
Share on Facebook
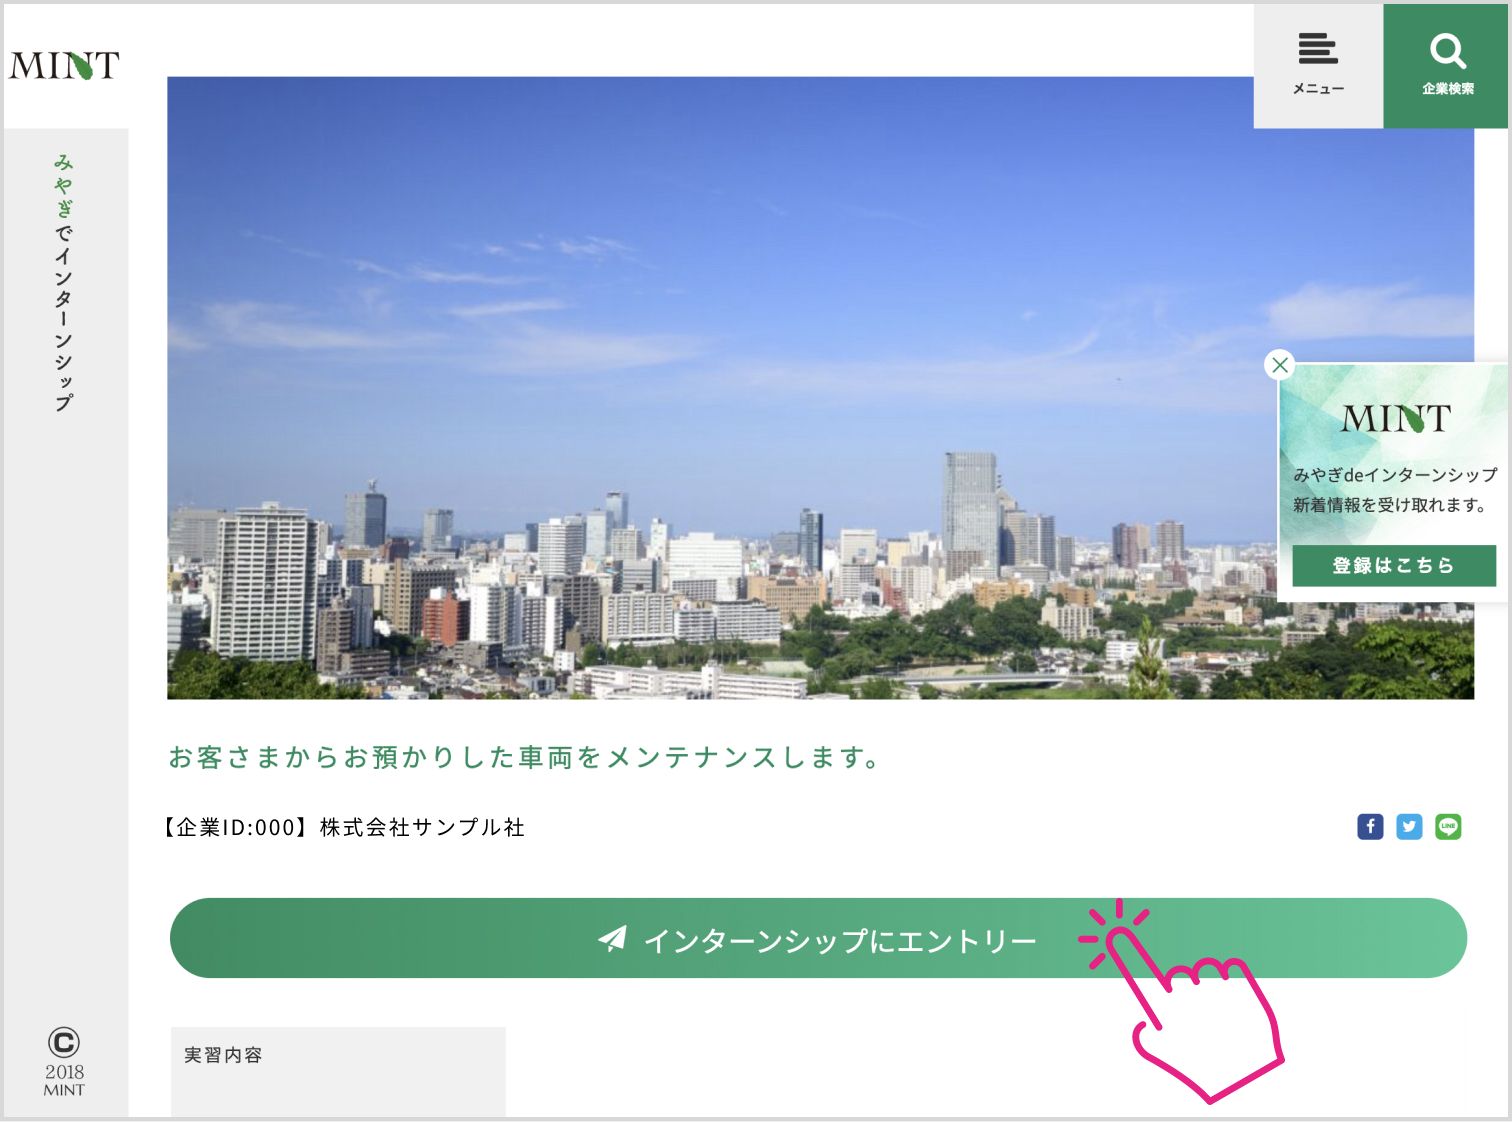(1370, 827)
